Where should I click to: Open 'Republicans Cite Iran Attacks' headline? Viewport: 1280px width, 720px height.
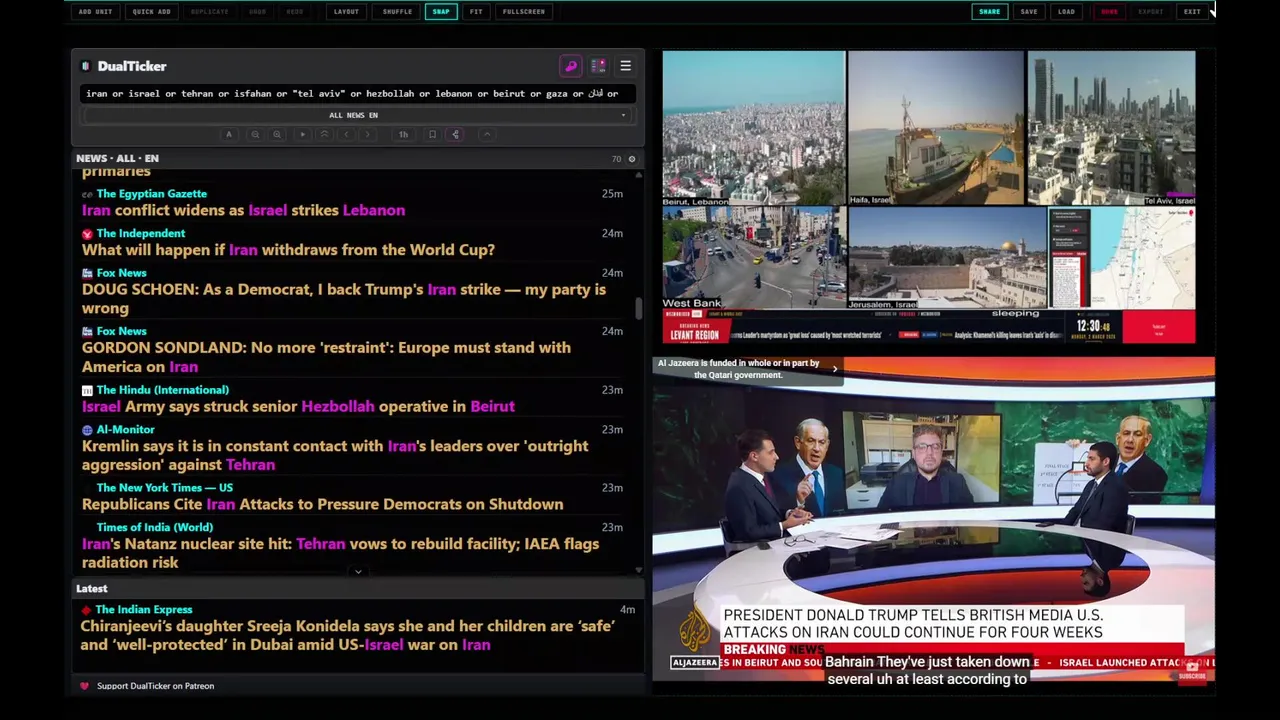click(322, 504)
